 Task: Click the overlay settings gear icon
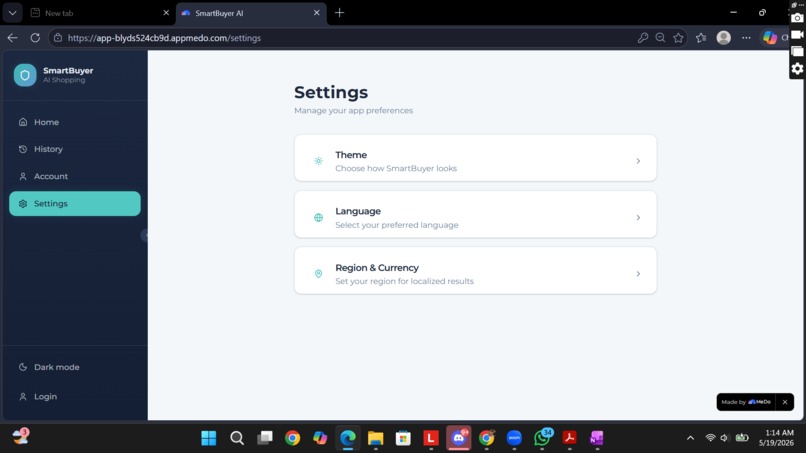point(797,68)
